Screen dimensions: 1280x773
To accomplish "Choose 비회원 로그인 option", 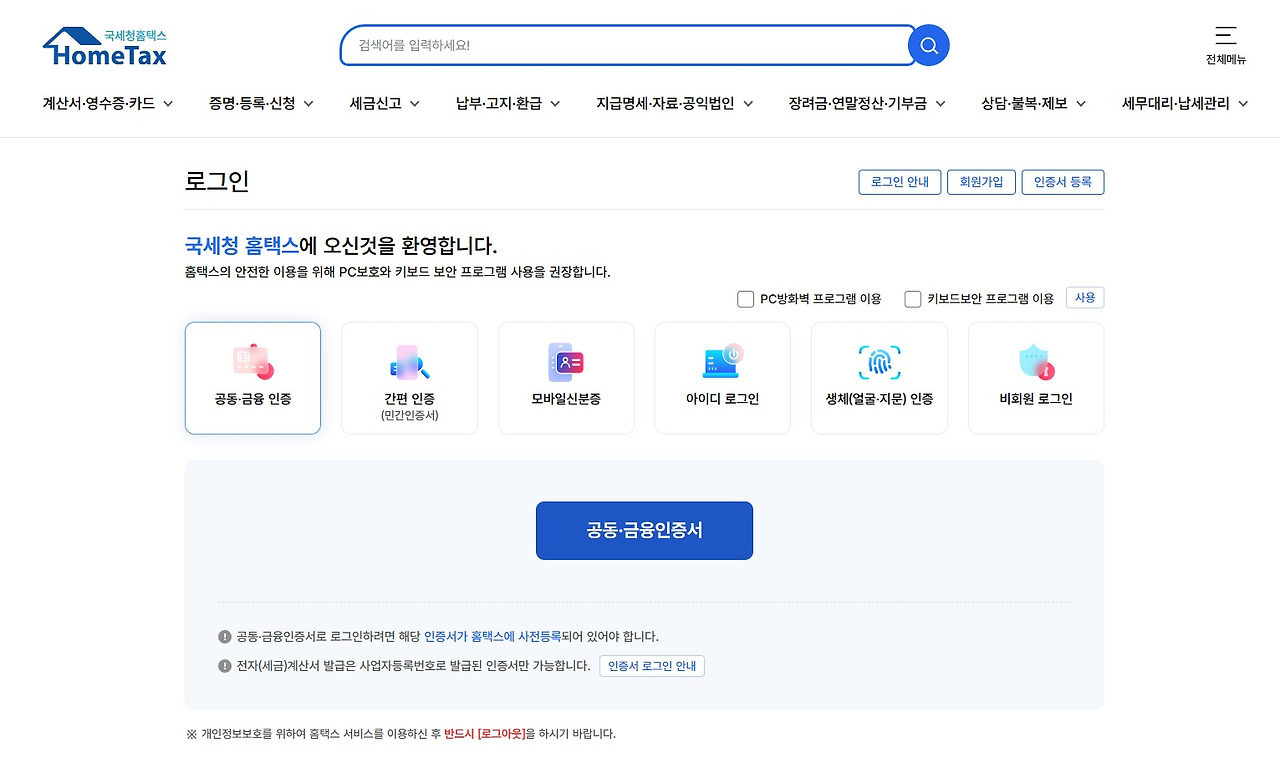I will click(x=1035, y=378).
